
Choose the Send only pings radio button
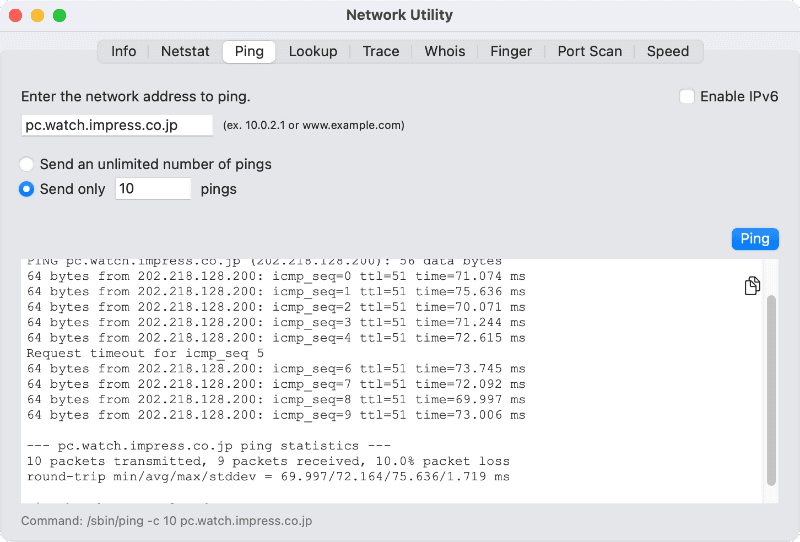pyautogui.click(x=27, y=189)
